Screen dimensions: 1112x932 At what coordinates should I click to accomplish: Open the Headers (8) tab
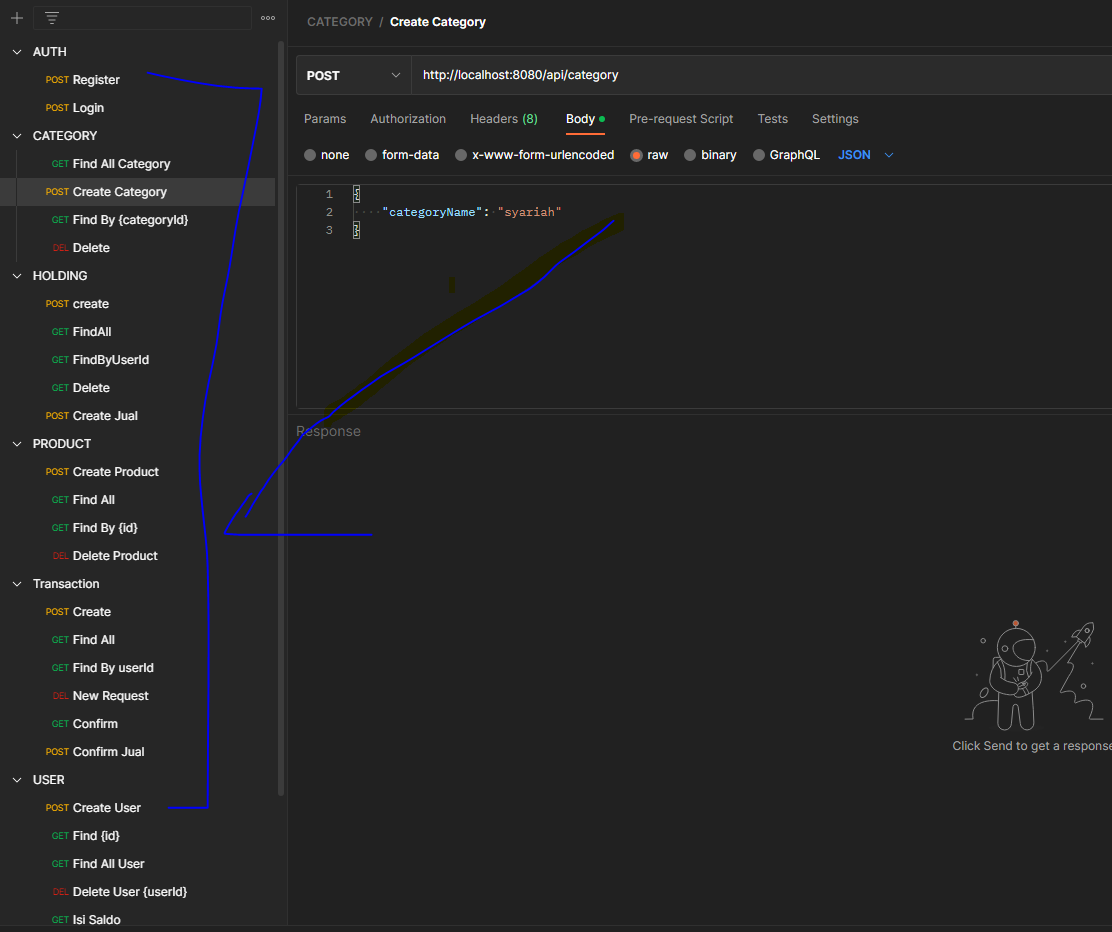504,119
